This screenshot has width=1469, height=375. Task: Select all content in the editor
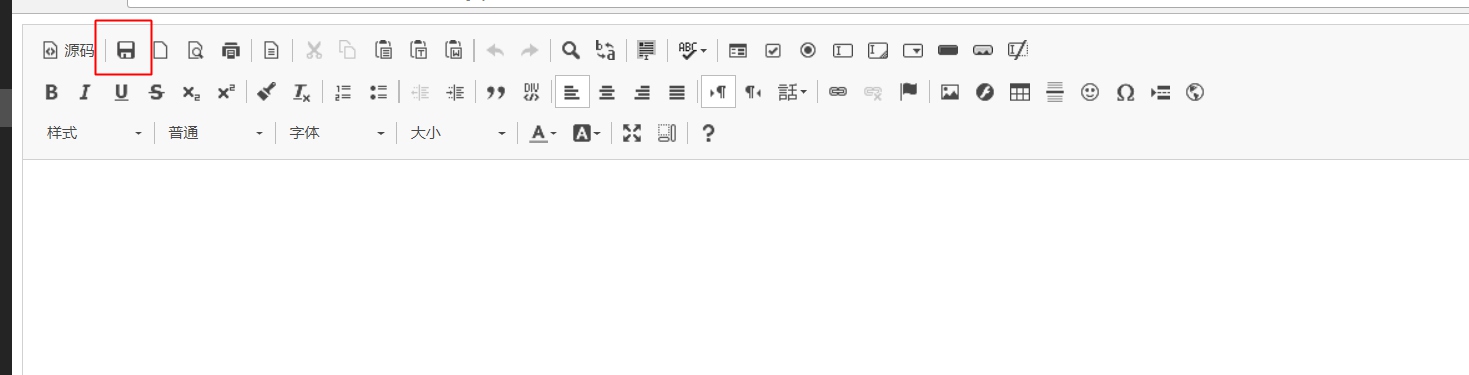(x=646, y=50)
